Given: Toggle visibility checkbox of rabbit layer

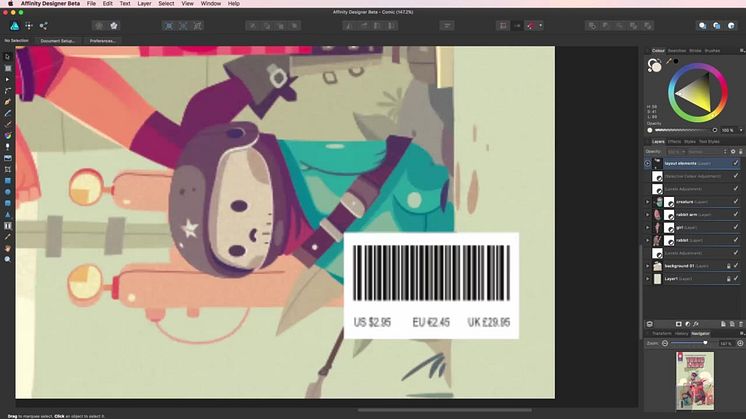Looking at the screenshot, I should coord(736,240).
